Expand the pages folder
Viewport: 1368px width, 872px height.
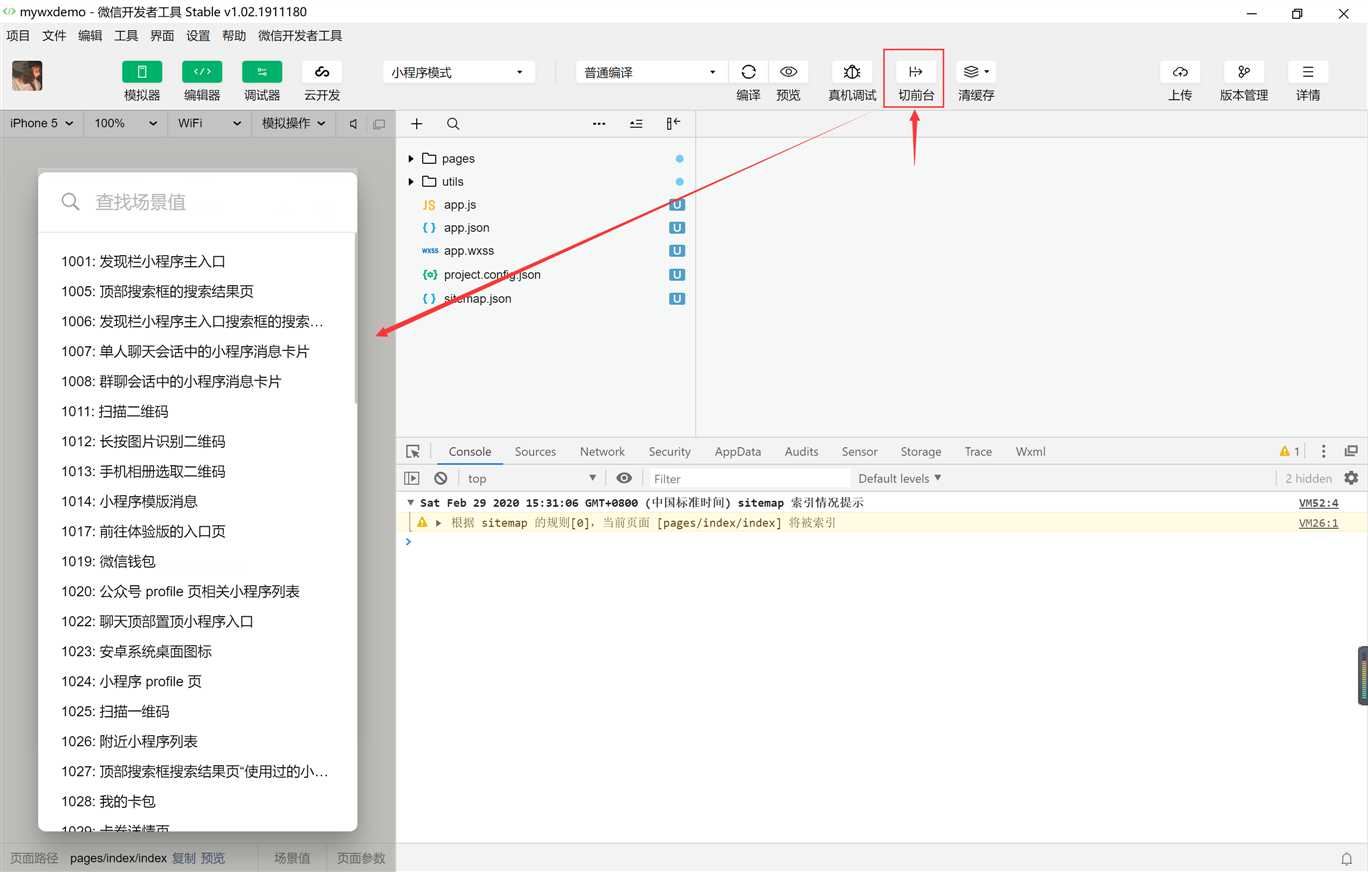[411, 159]
